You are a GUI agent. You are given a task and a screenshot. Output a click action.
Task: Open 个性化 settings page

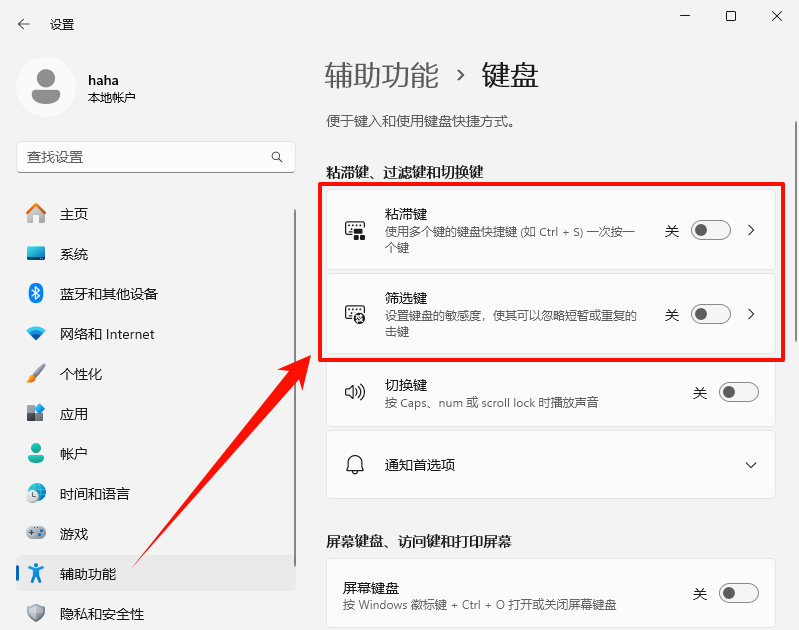155,374
